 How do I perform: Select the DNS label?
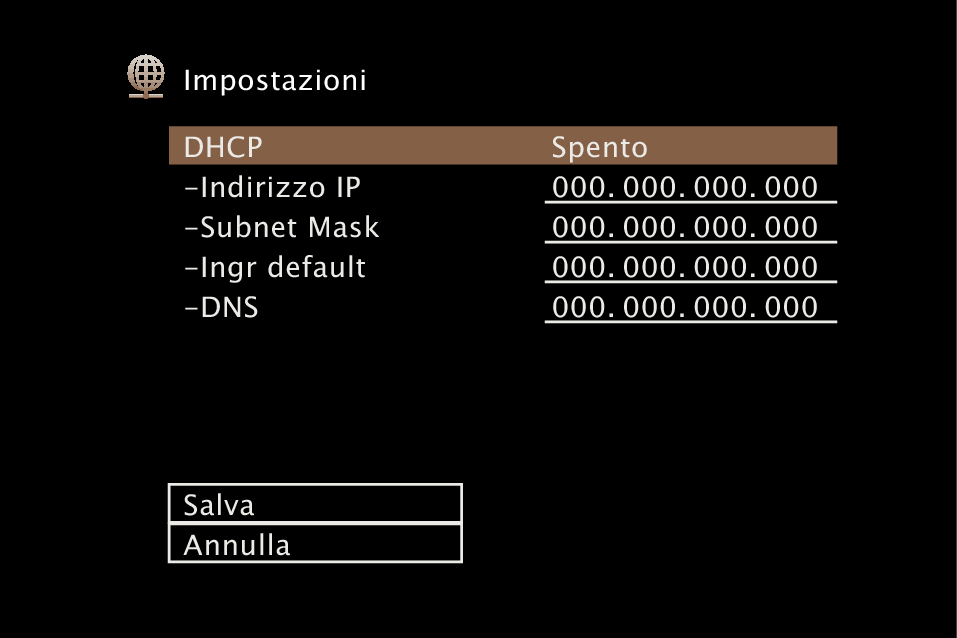click(221, 307)
